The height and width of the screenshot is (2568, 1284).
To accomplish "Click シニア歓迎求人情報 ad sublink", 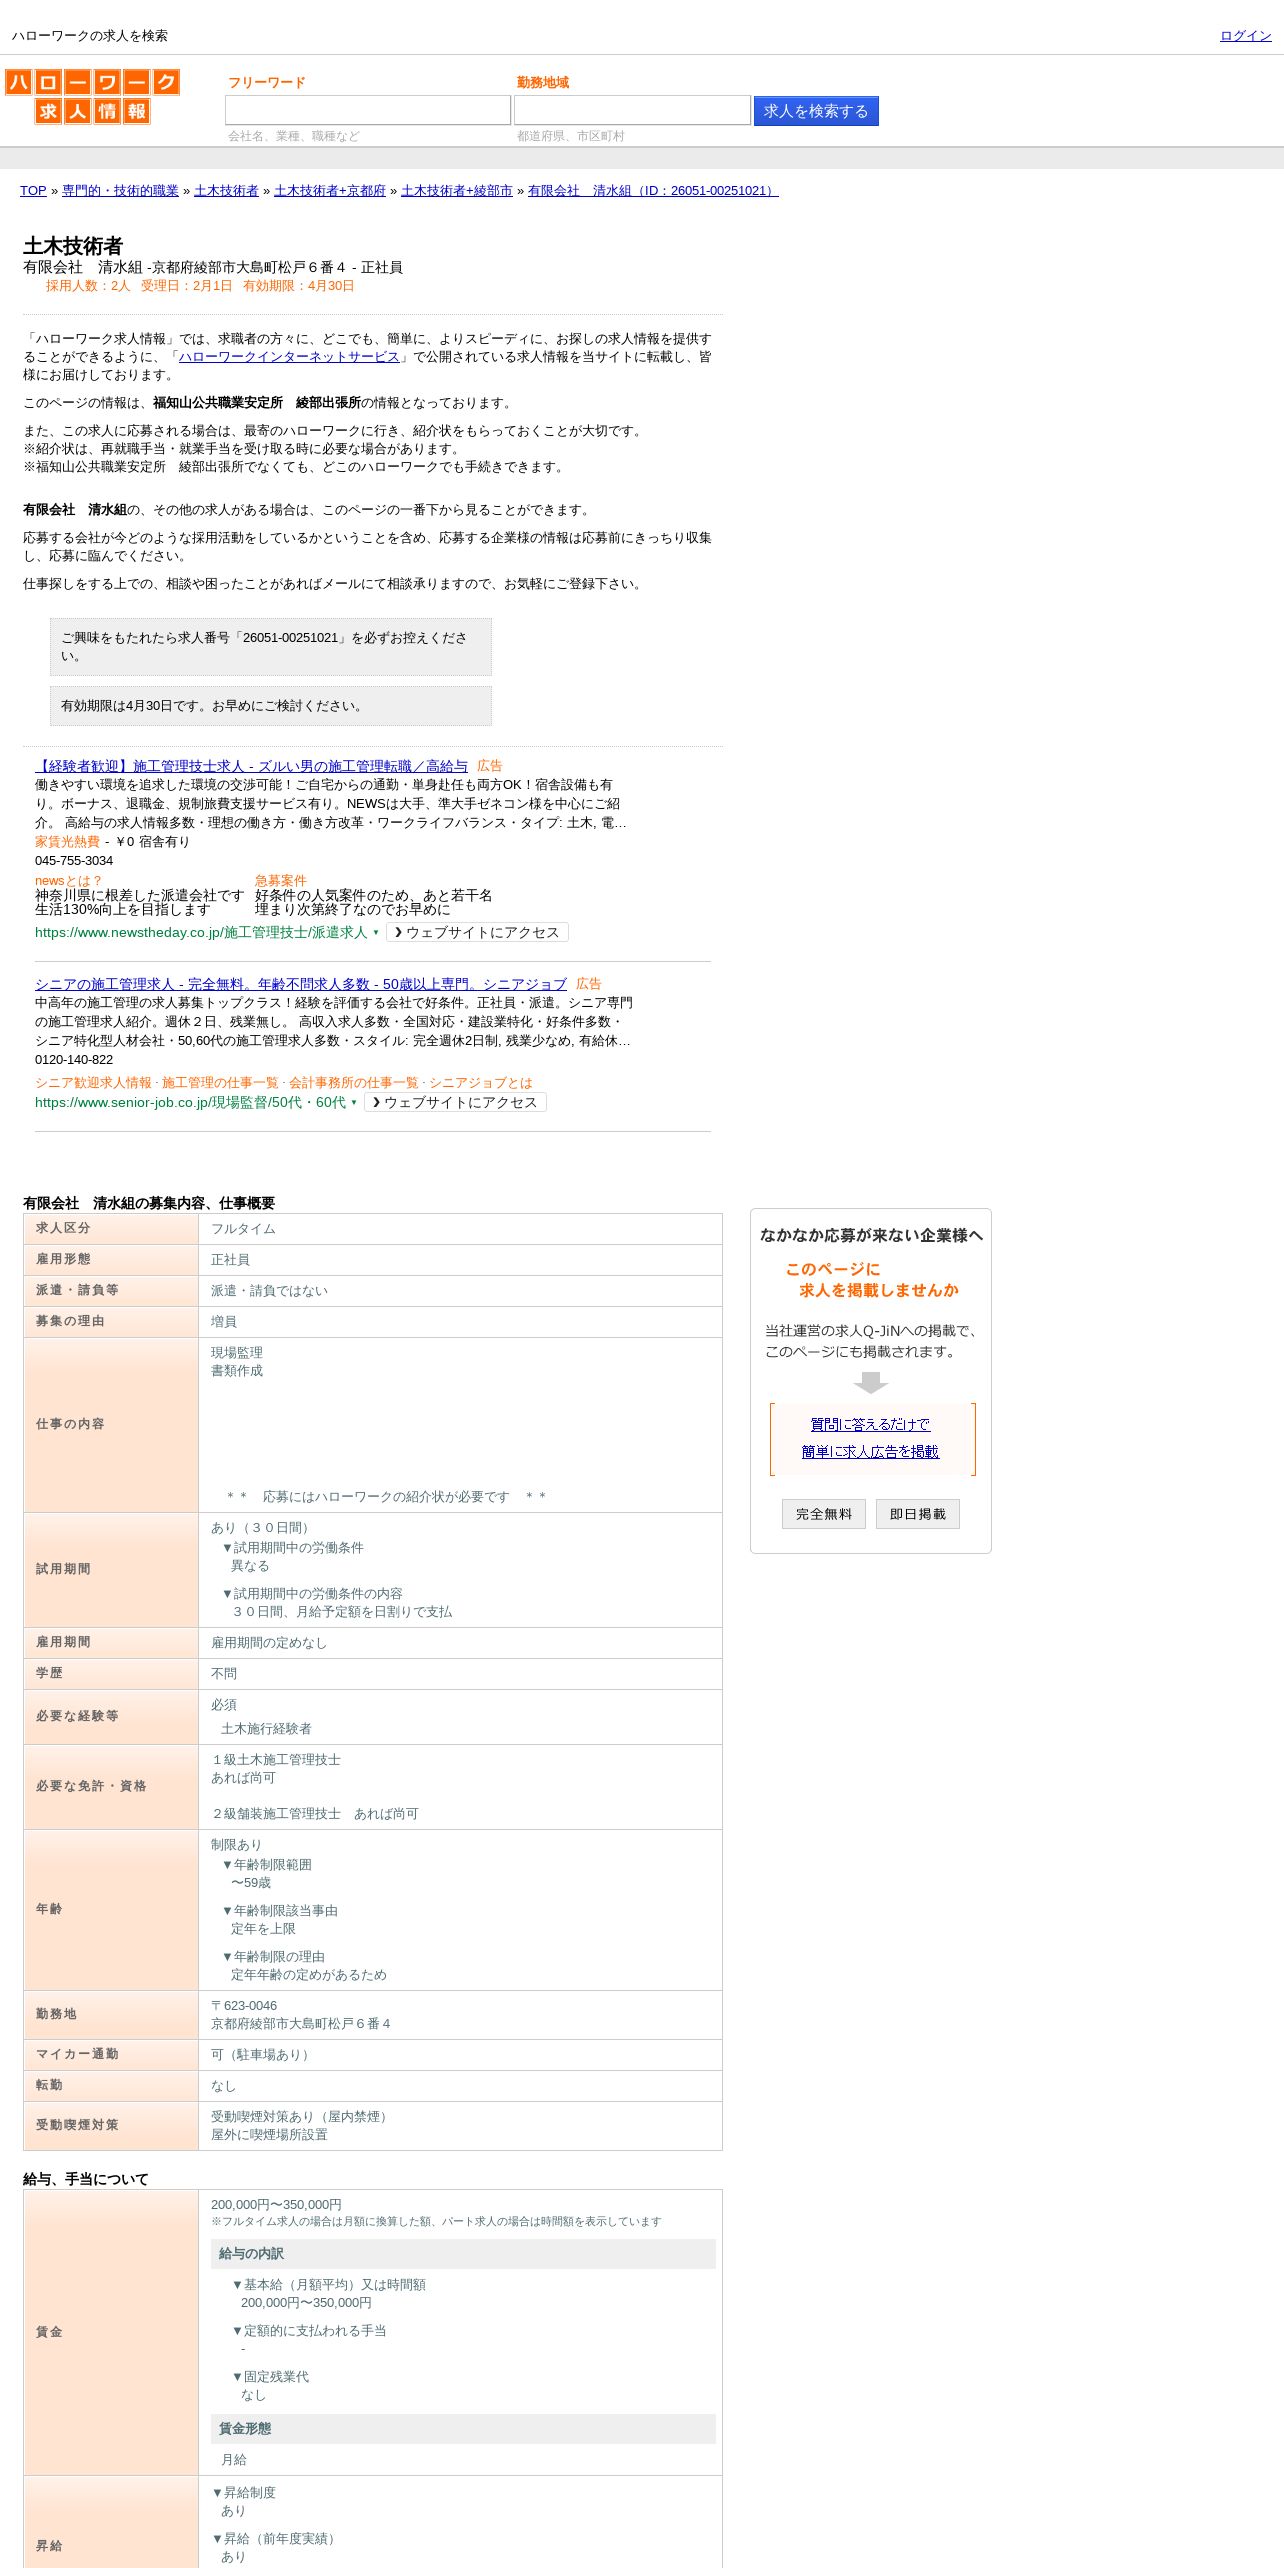I will pos(93,1083).
